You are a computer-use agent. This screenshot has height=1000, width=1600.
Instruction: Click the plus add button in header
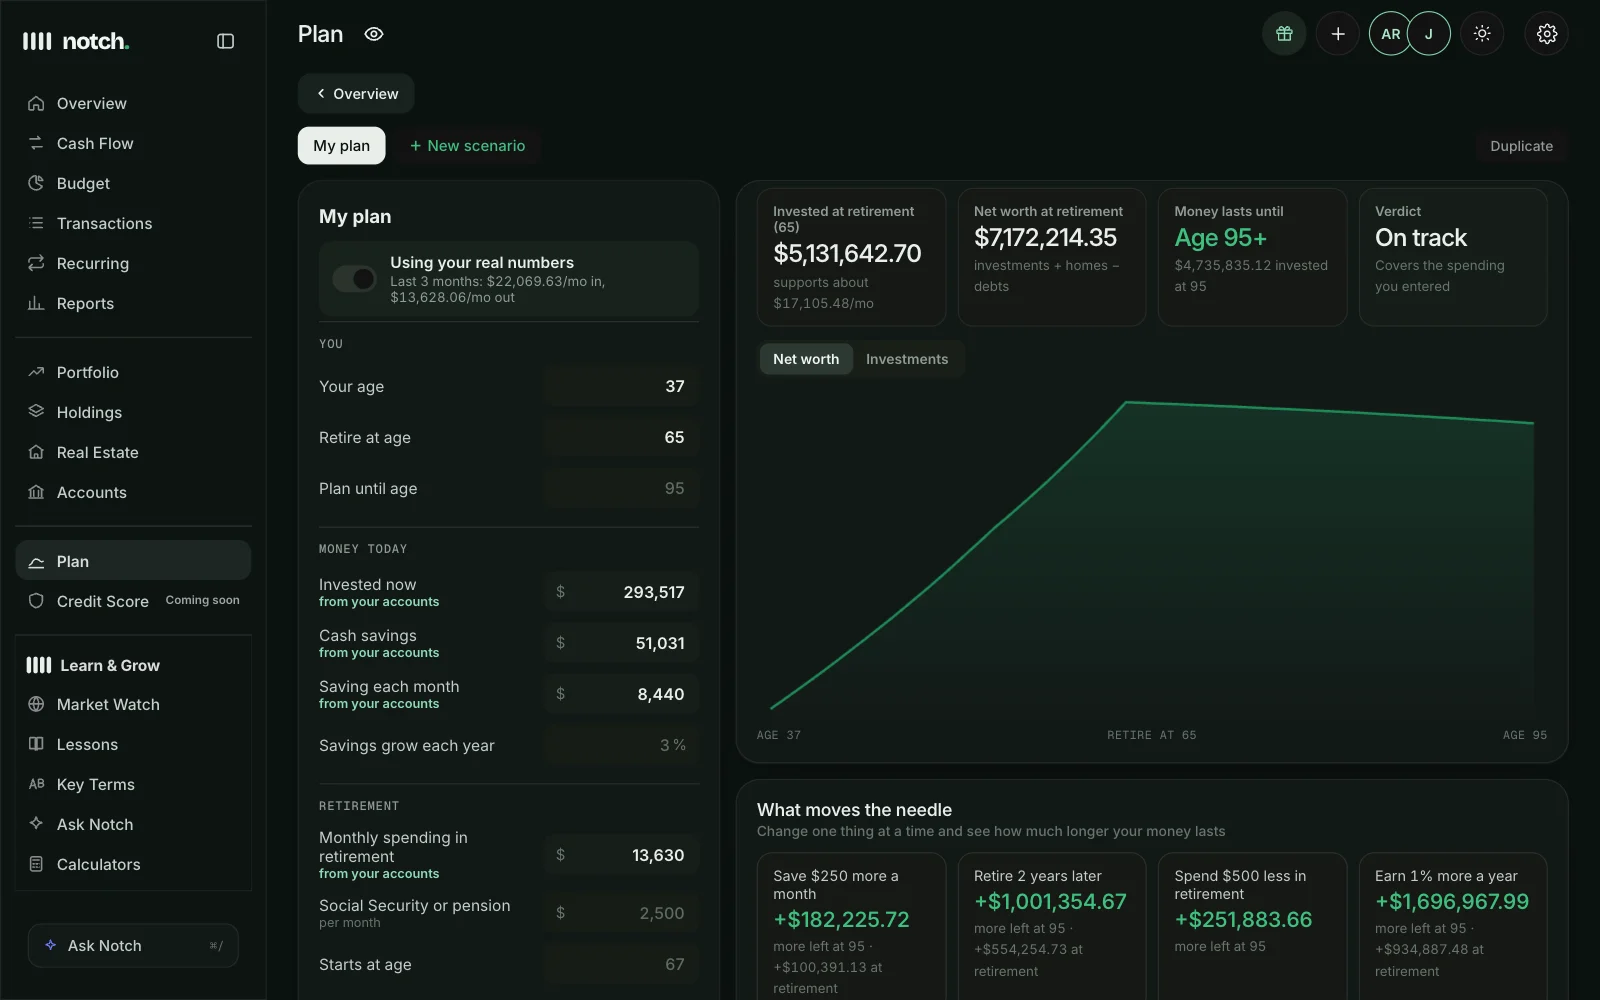pos(1337,34)
